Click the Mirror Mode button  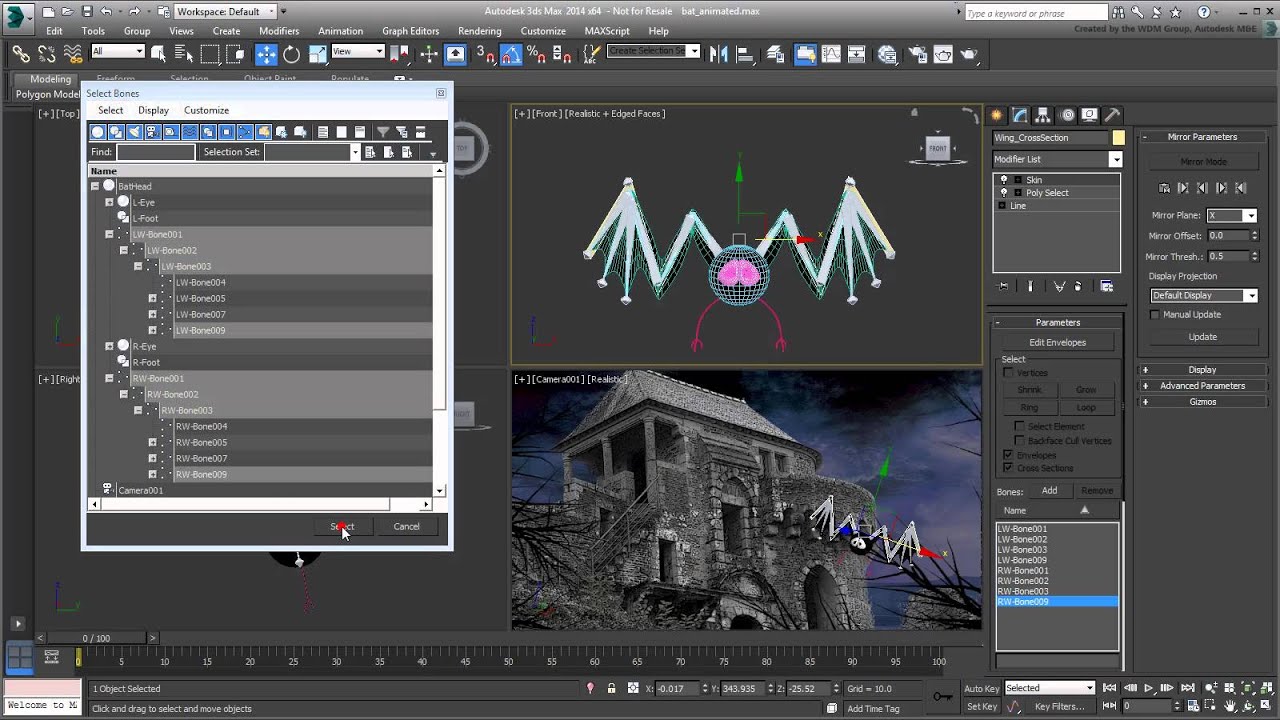coord(1203,161)
